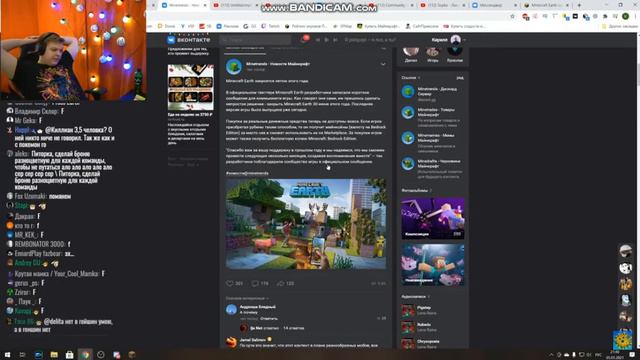Image resolution: width=640 pixels, height=360 pixels.
Task: Open File Explorer from taskbar
Action: point(54,355)
